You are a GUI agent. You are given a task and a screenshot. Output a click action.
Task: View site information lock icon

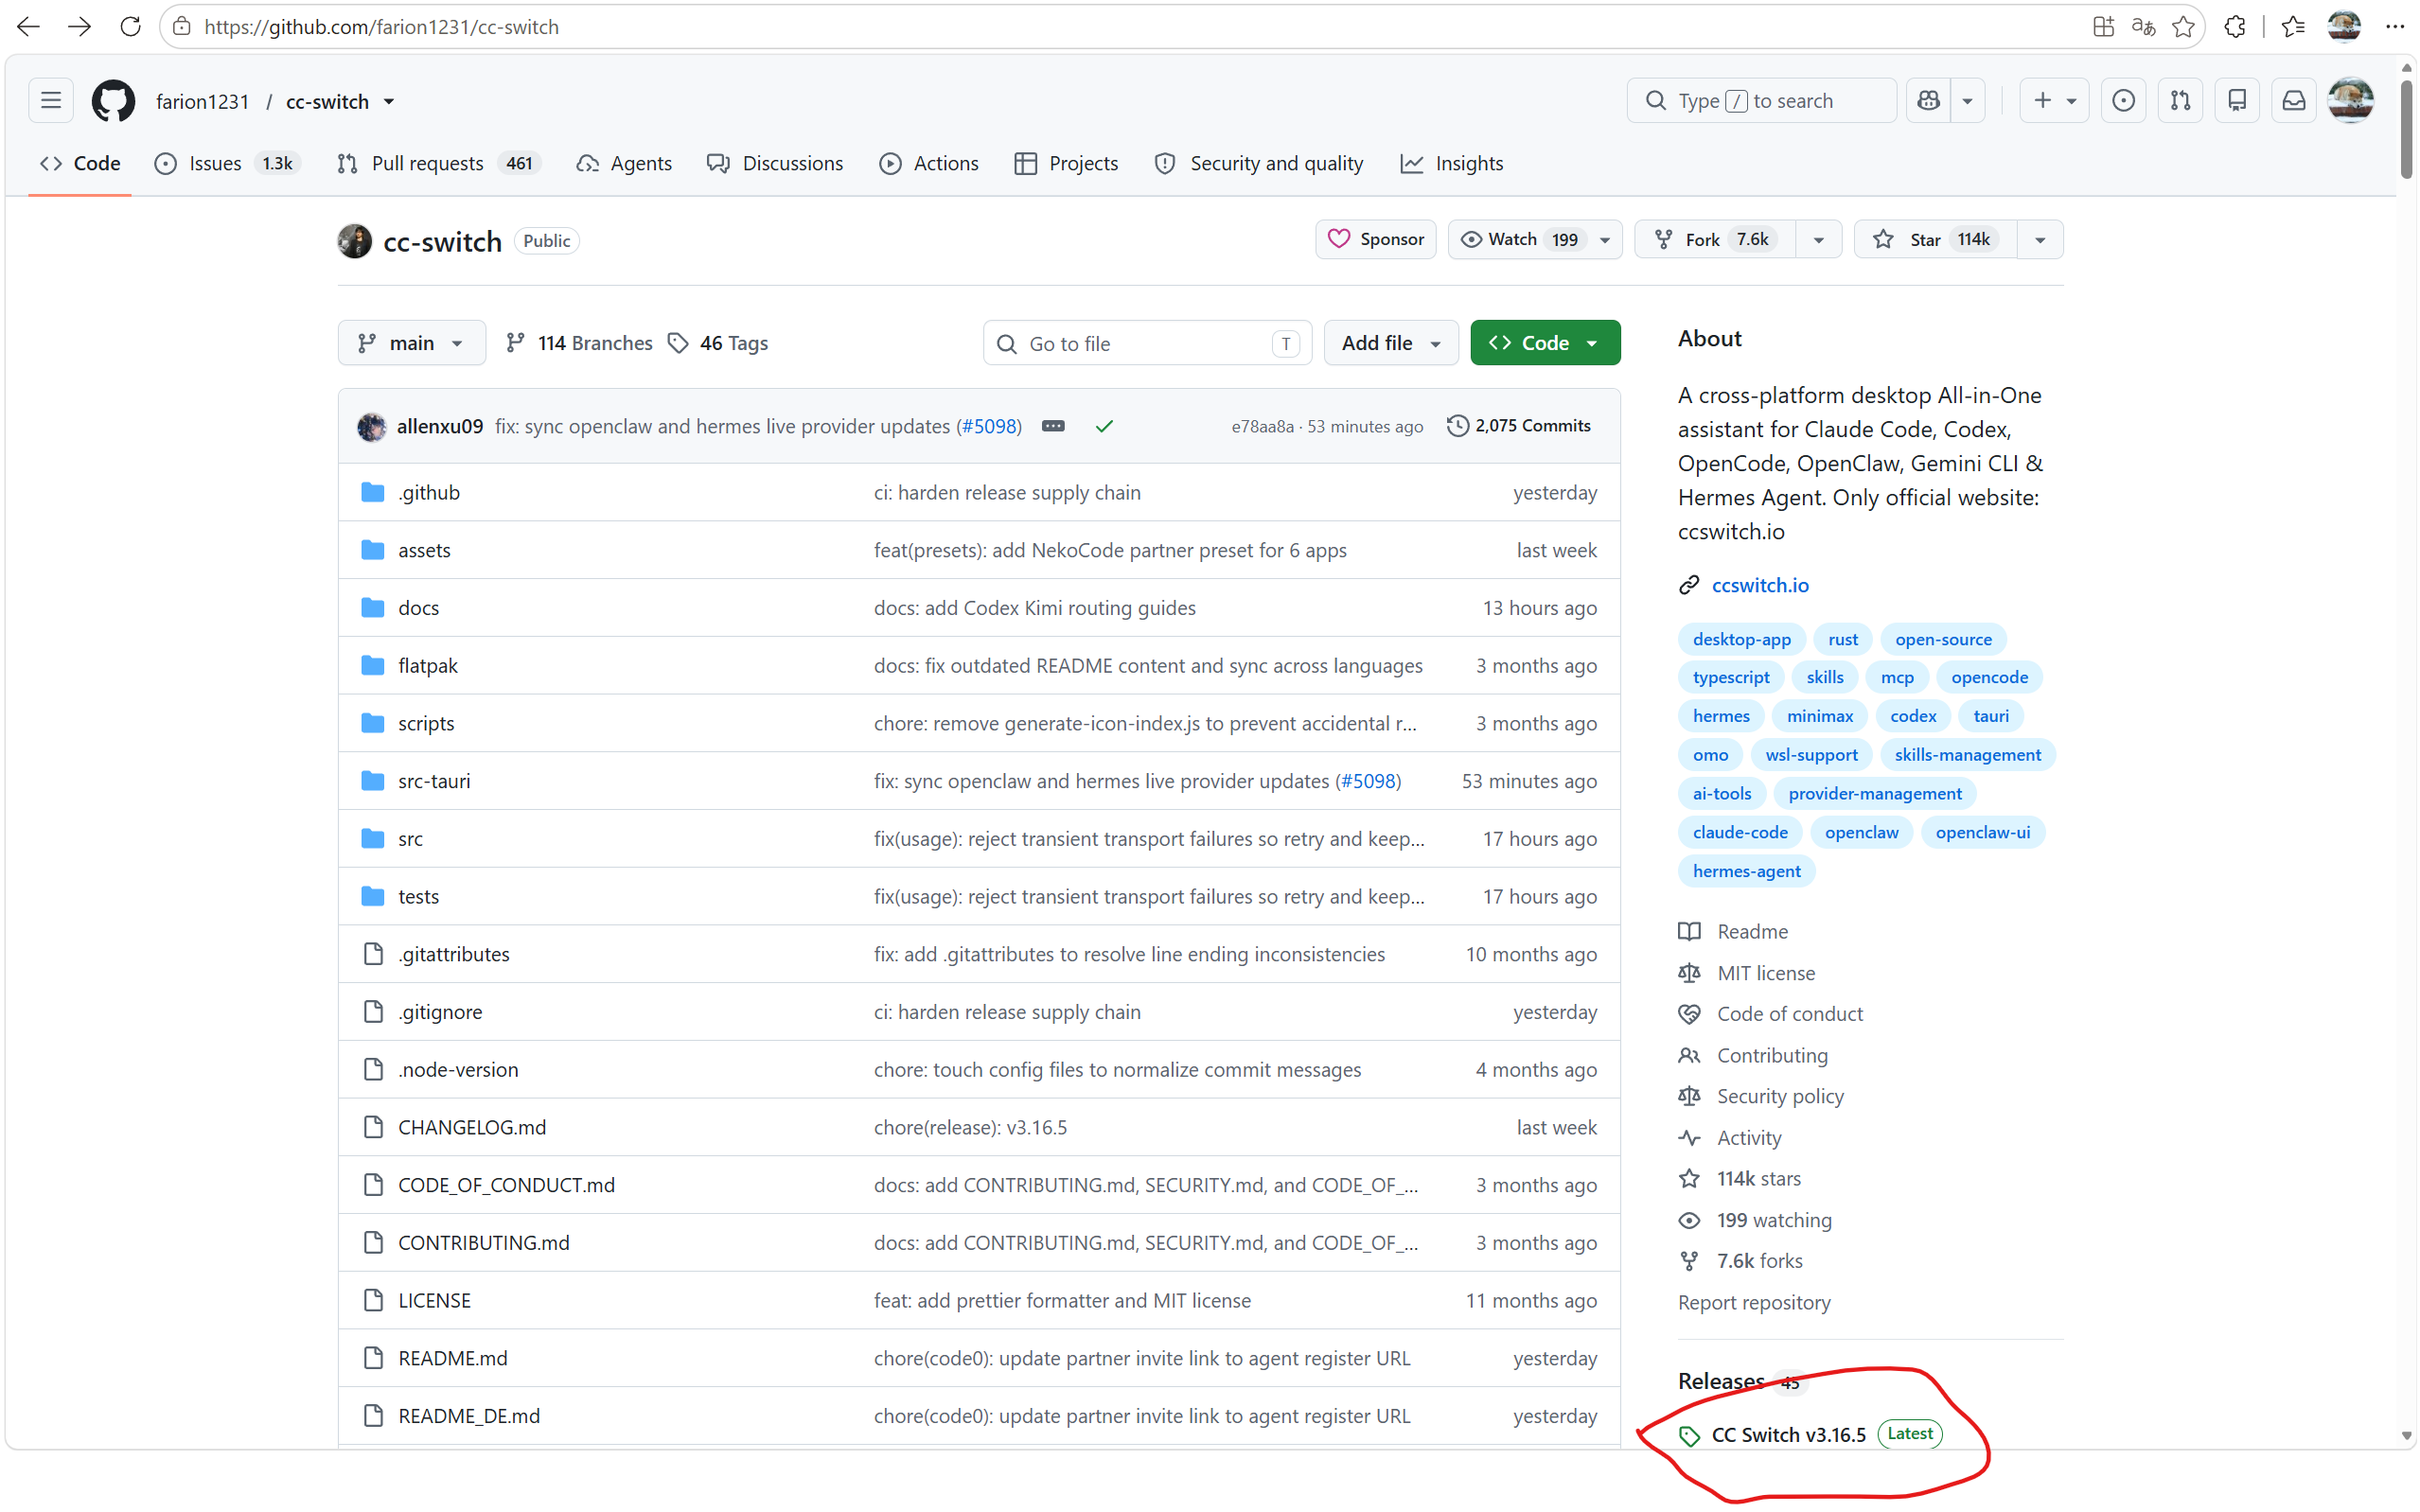pyautogui.click(x=182, y=27)
